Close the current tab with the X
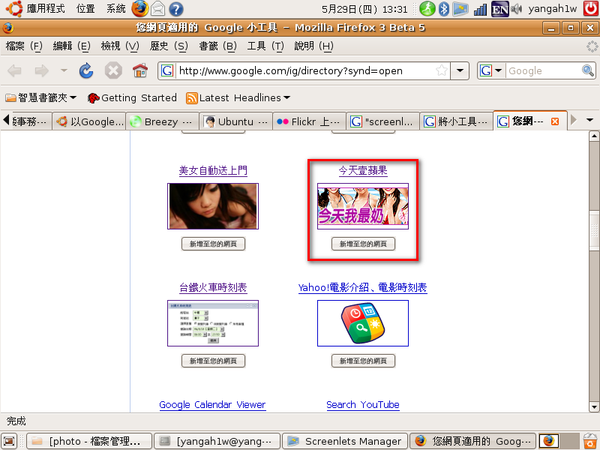This screenshot has width=600, height=450. [x=554, y=121]
